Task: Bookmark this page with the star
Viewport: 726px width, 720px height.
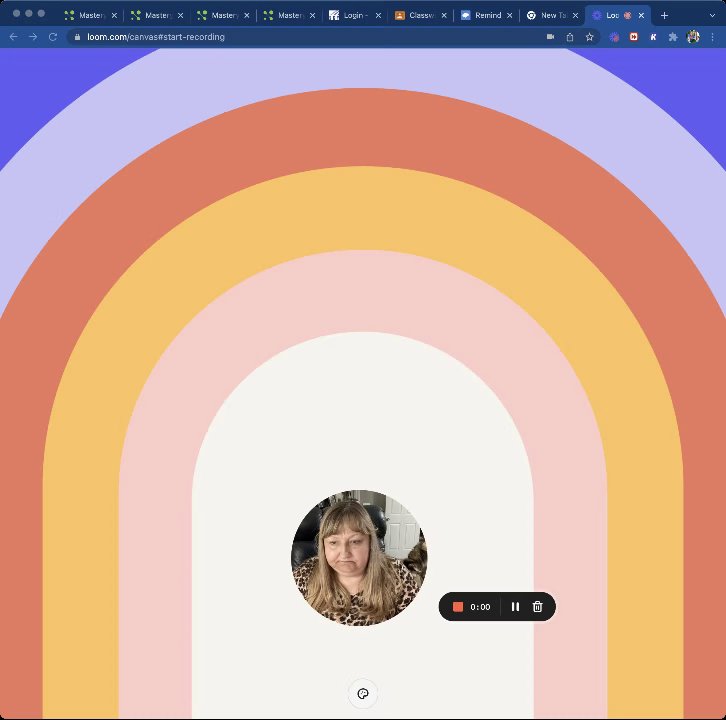Action: point(589,37)
